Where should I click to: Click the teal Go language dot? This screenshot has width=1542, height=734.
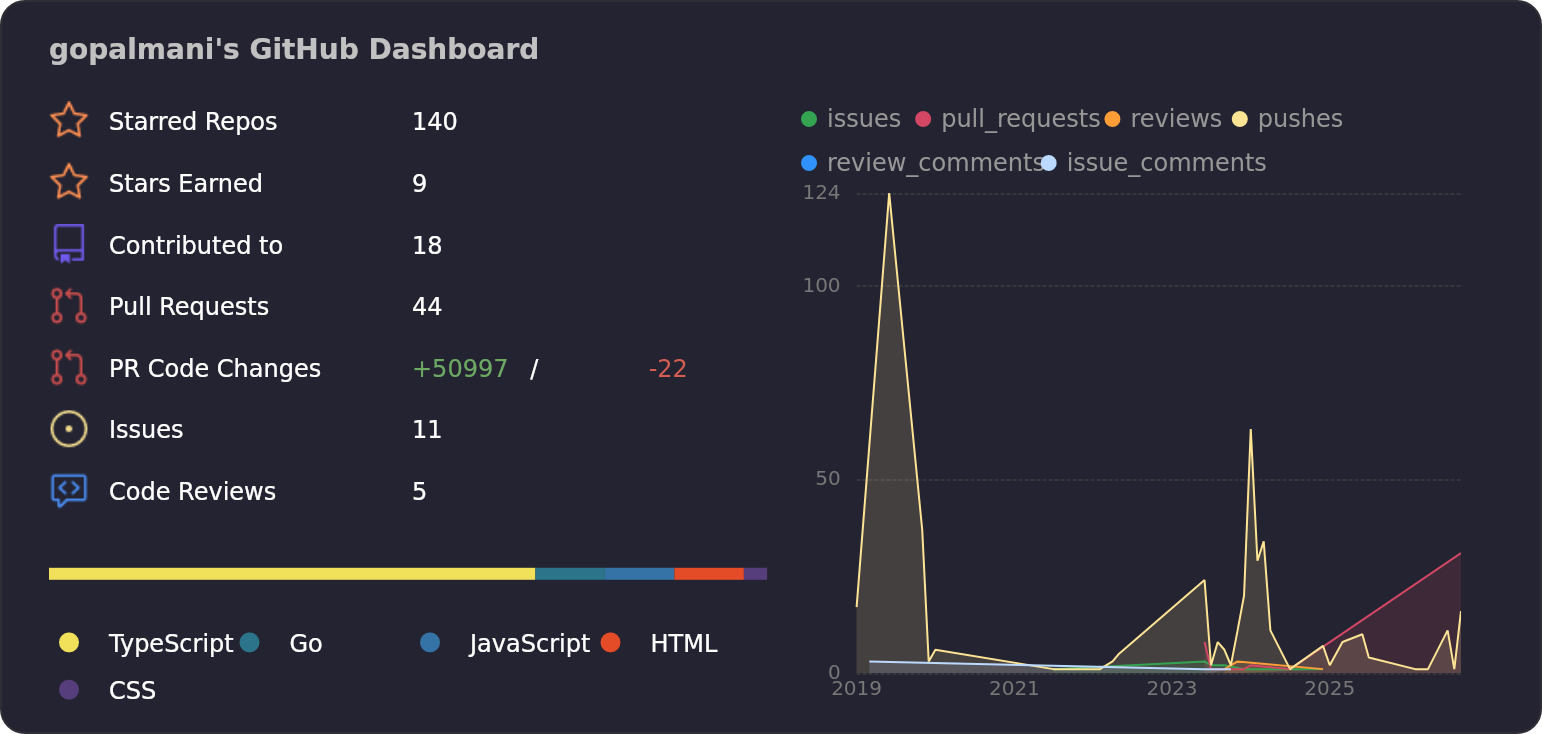click(250, 642)
